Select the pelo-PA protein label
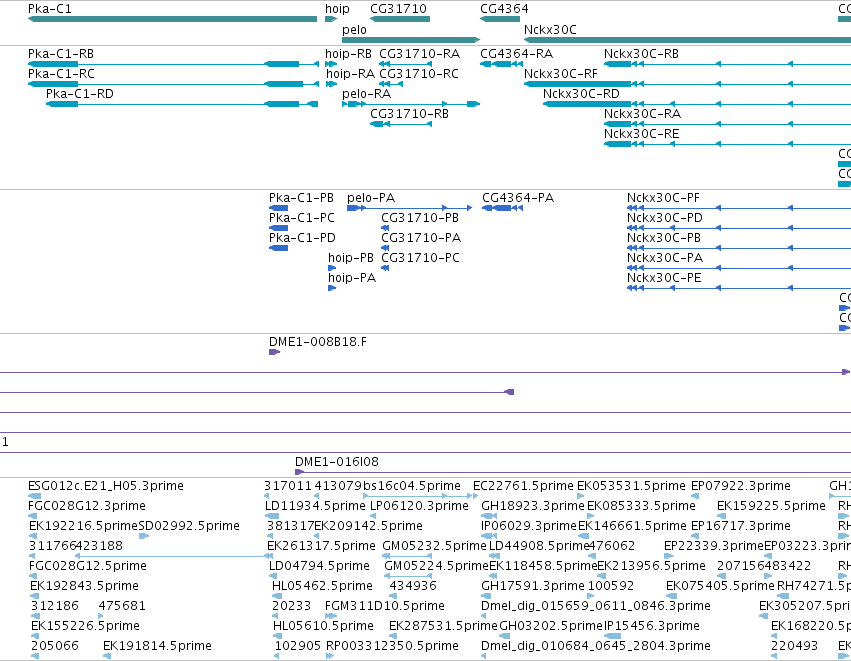The image size is (851, 661). (371, 198)
